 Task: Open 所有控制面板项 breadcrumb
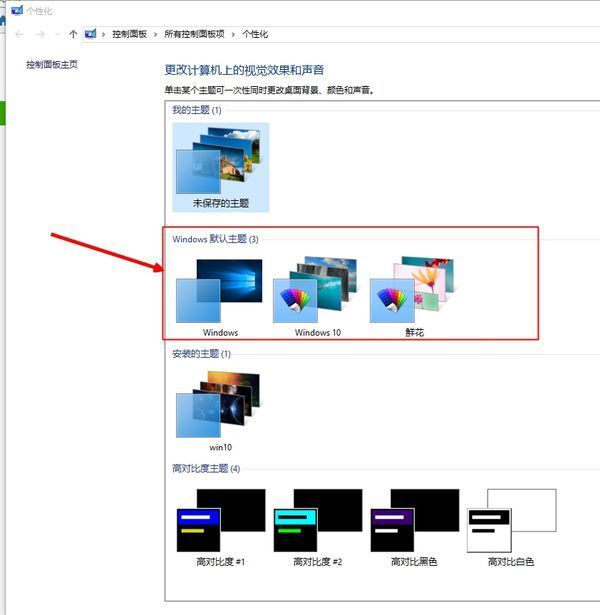pos(195,34)
